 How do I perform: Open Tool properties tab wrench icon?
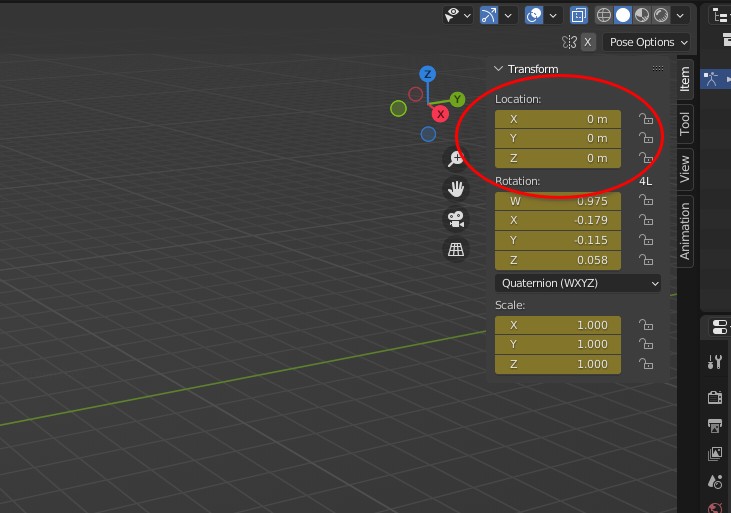(715, 362)
